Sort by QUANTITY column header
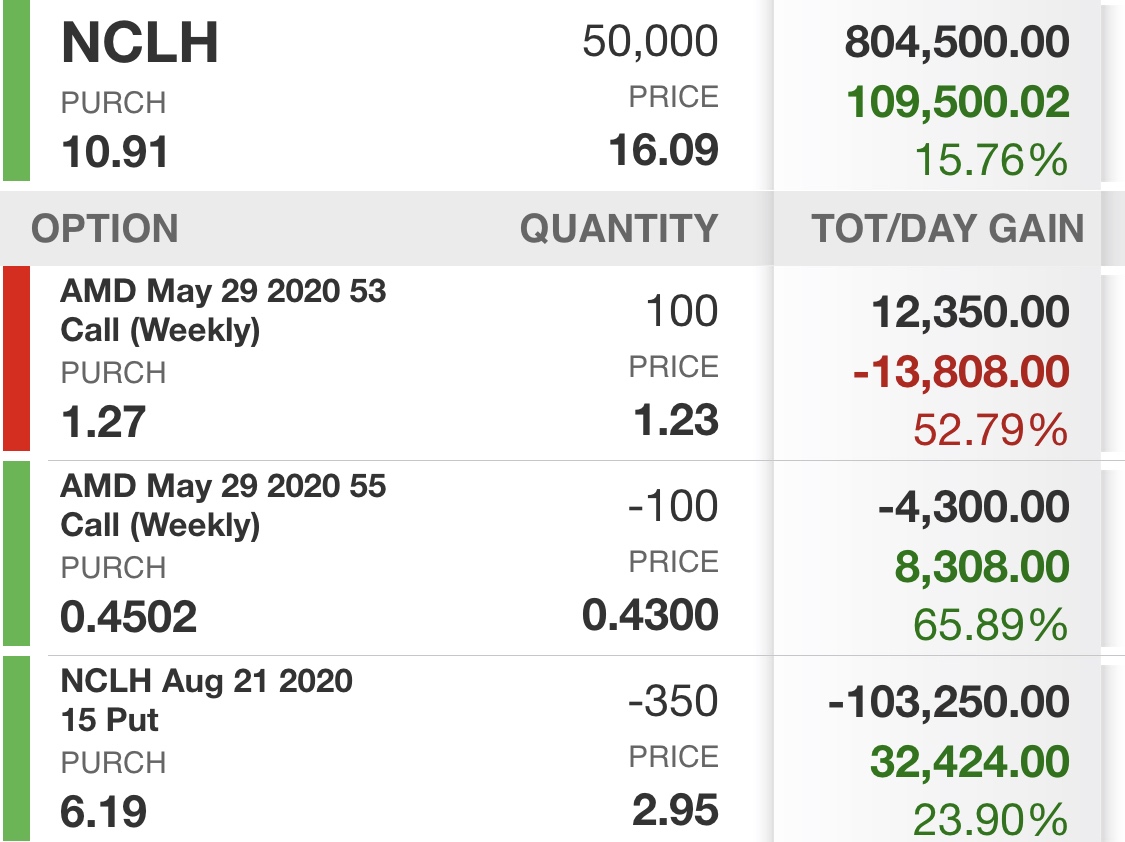Image resolution: width=1125 pixels, height=842 pixels. coord(618,229)
